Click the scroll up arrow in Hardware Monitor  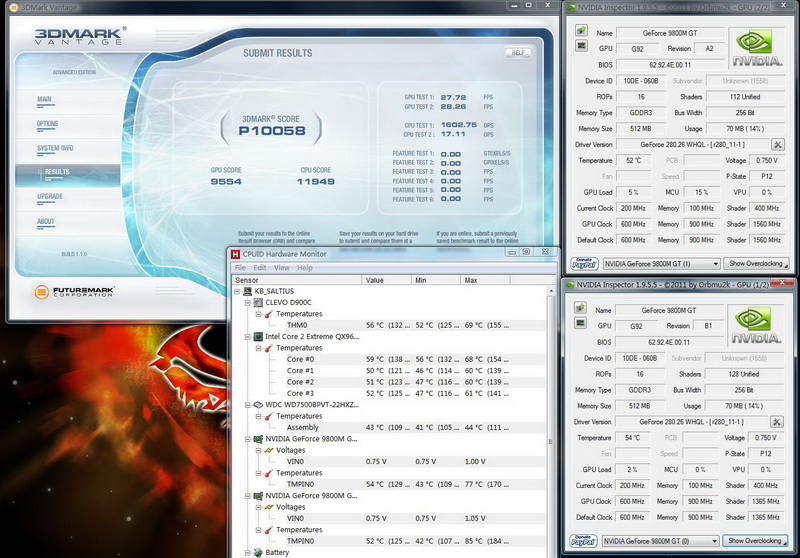551,291
